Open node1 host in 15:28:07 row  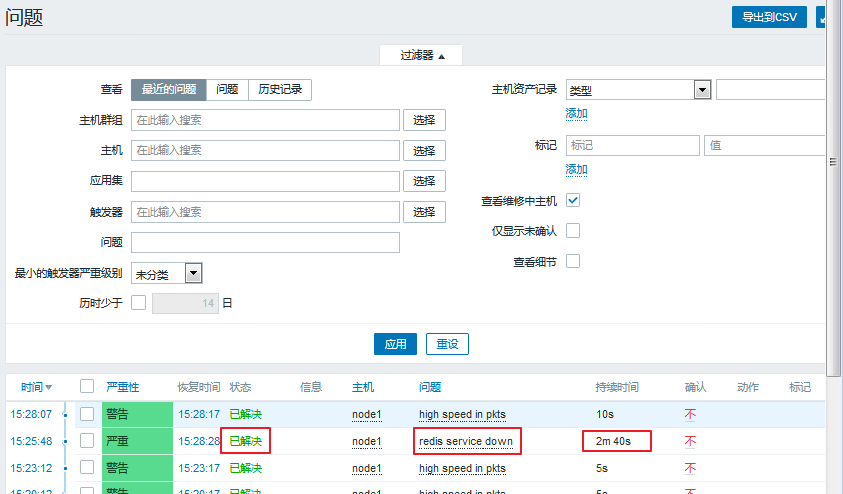point(367,414)
